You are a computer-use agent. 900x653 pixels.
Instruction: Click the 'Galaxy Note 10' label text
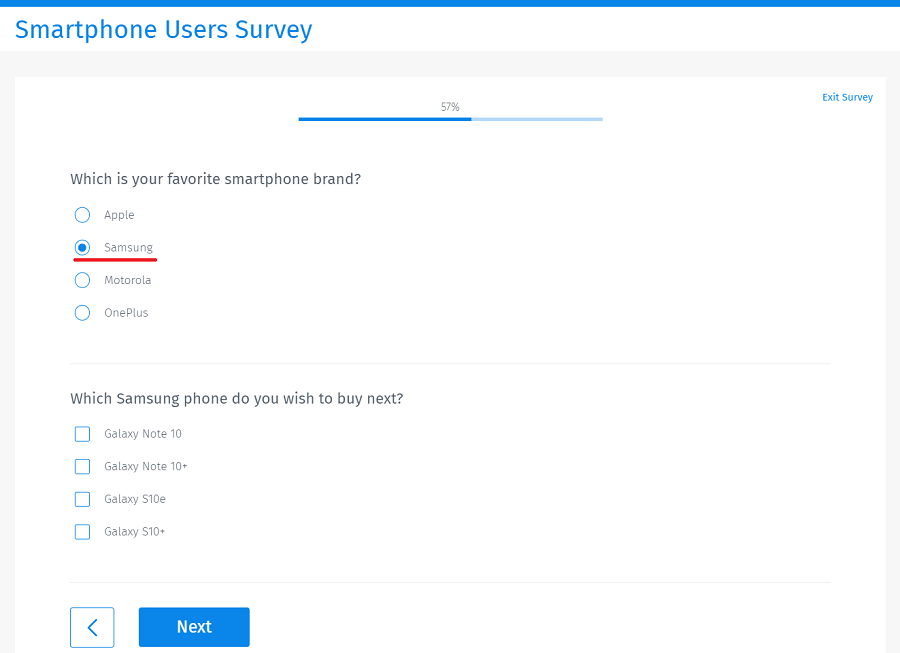pos(143,434)
